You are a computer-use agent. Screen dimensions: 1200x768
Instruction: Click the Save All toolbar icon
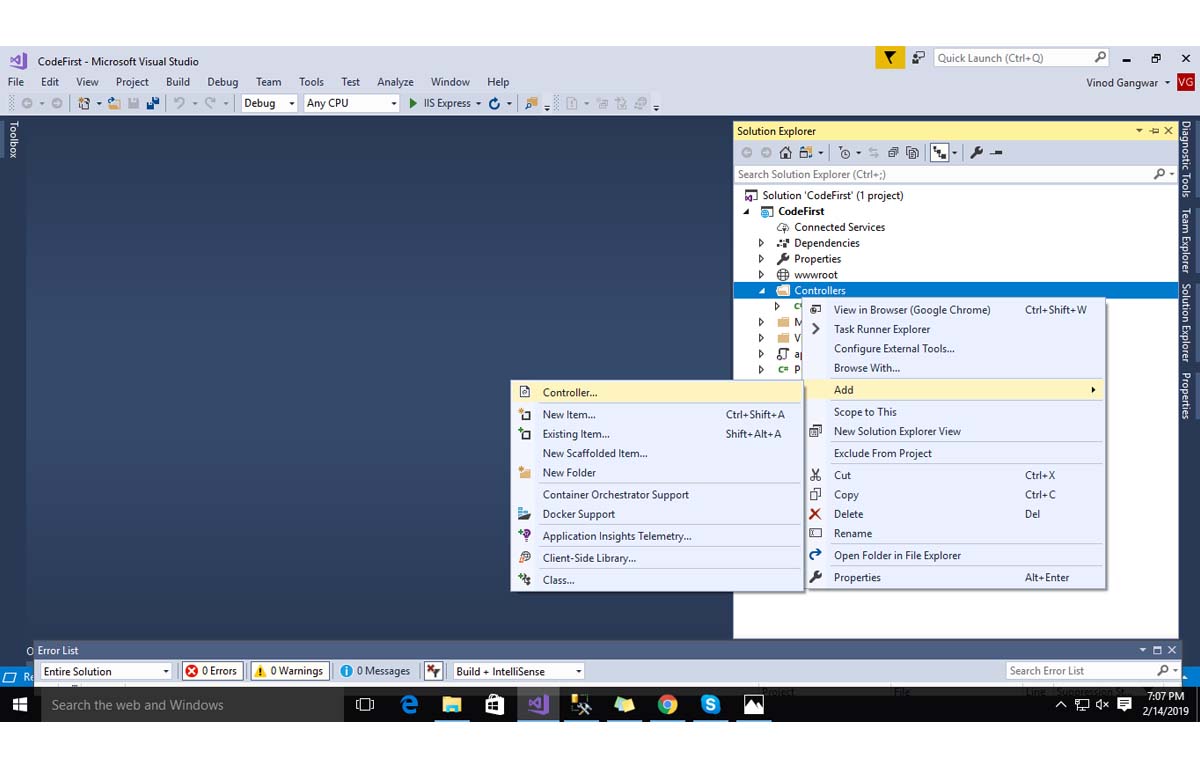click(x=153, y=103)
